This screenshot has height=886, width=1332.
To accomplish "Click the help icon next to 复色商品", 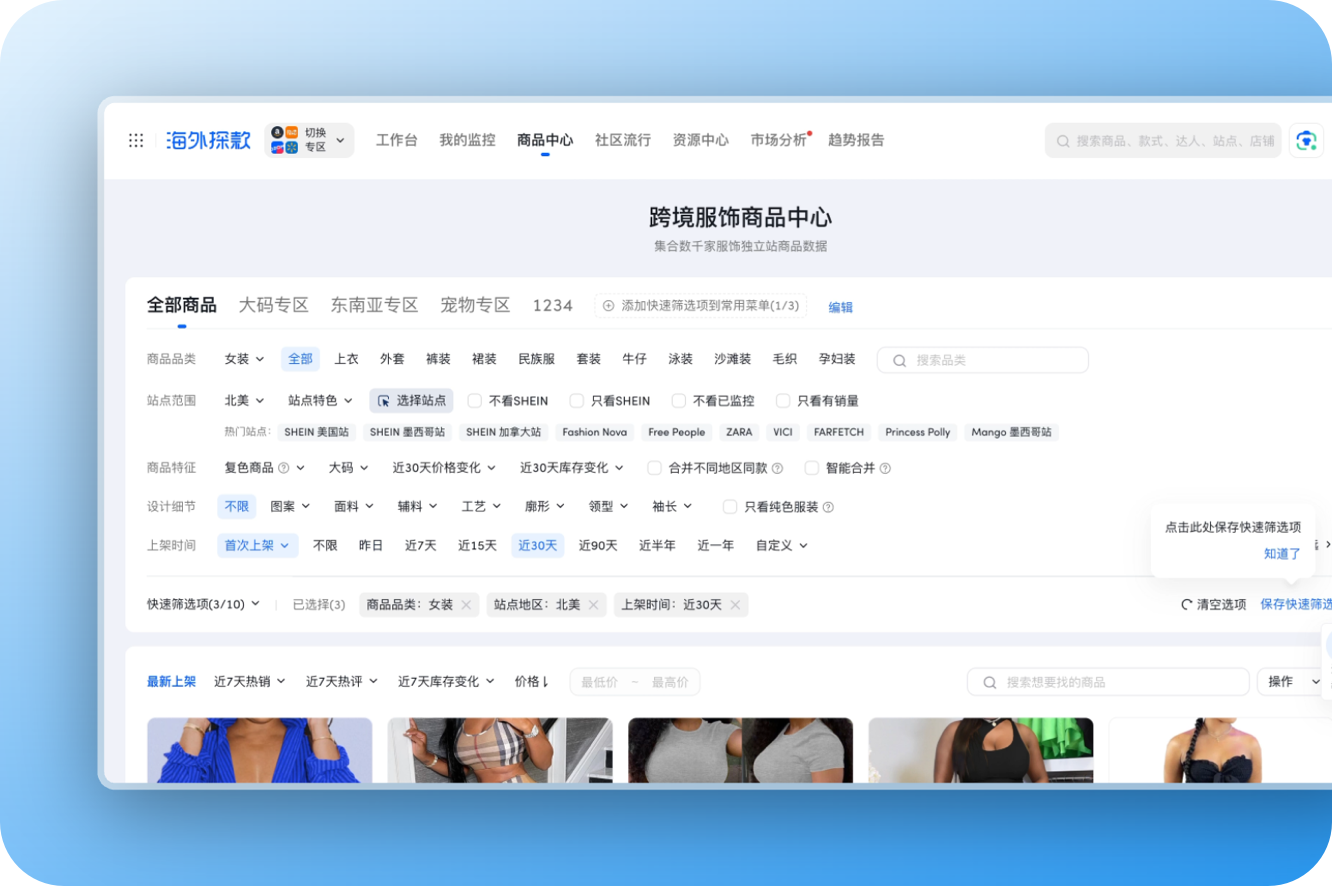I will click(284, 468).
